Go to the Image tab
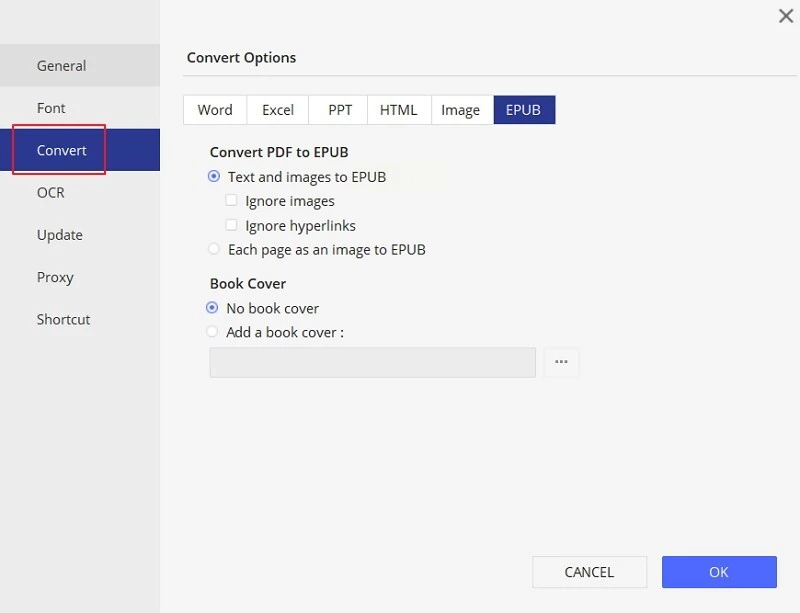This screenshot has width=800, height=613. coord(460,110)
